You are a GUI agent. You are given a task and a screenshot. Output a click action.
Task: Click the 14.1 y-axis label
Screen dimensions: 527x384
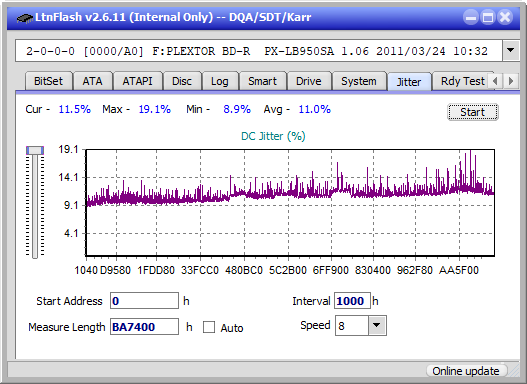pyautogui.click(x=68, y=177)
